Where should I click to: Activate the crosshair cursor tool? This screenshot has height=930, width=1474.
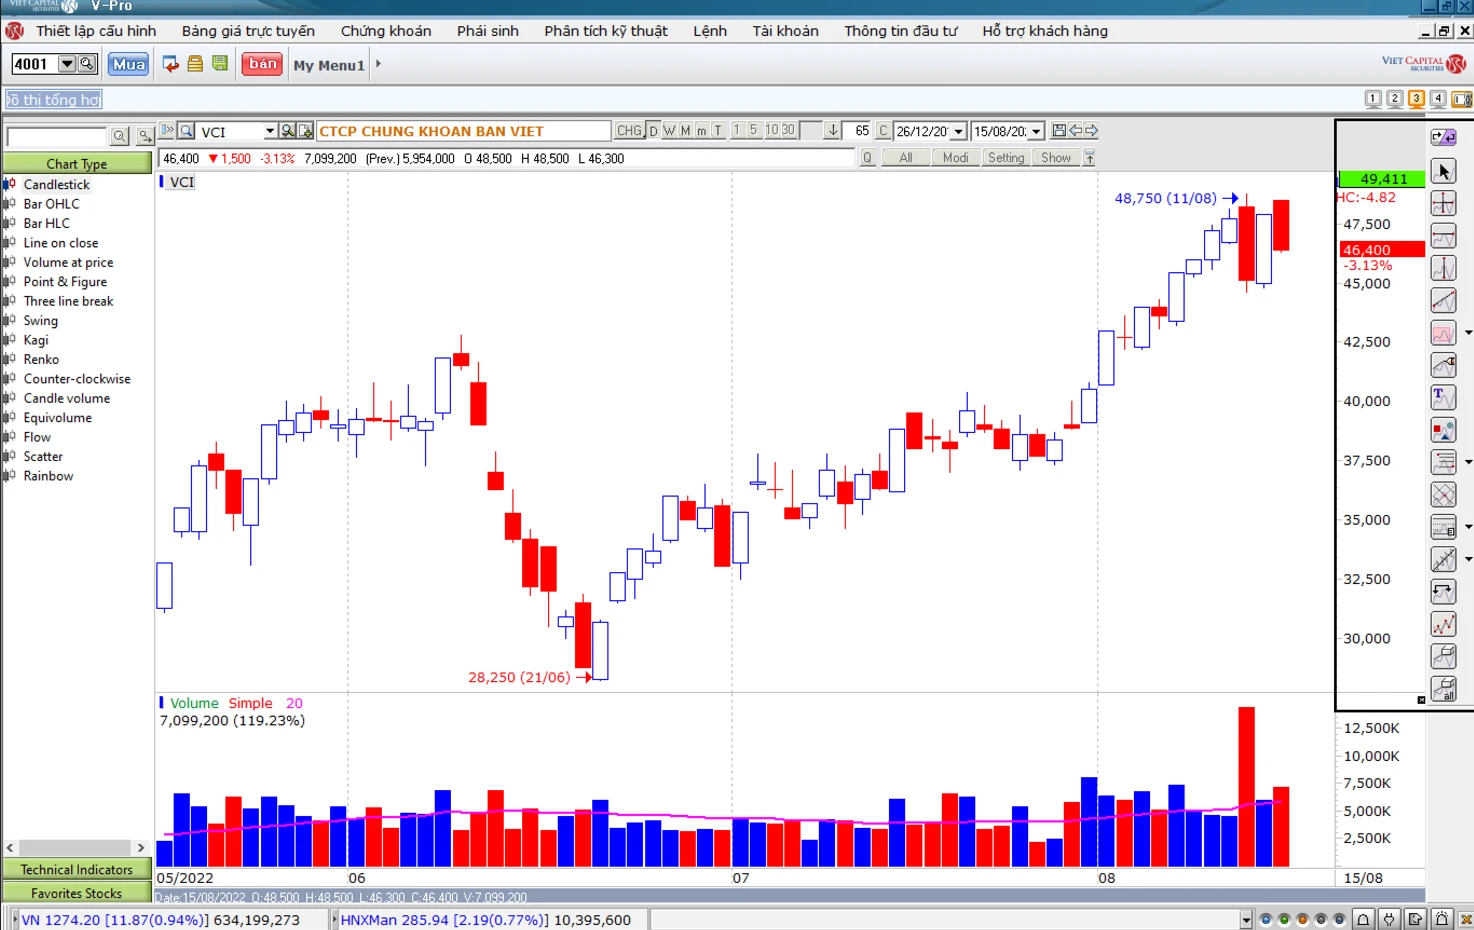tap(1443, 204)
